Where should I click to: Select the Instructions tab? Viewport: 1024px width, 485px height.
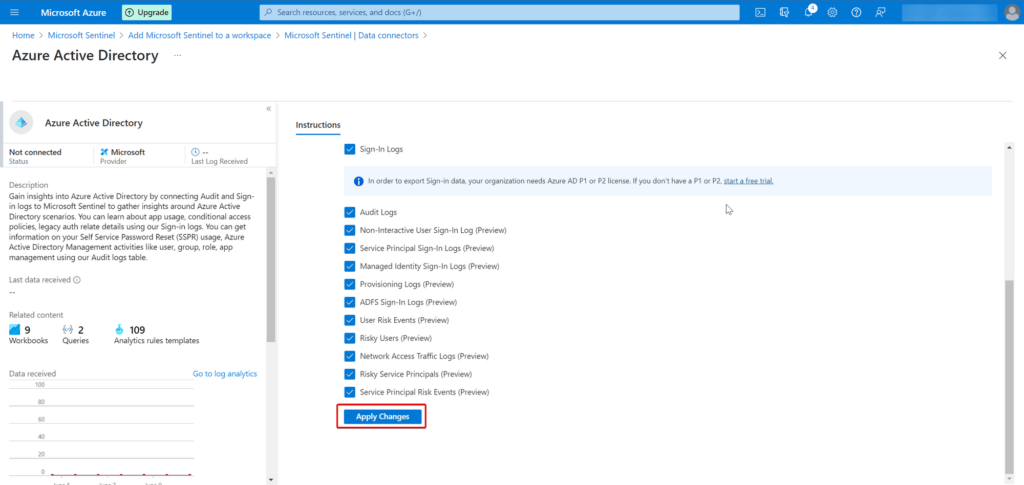pos(318,125)
